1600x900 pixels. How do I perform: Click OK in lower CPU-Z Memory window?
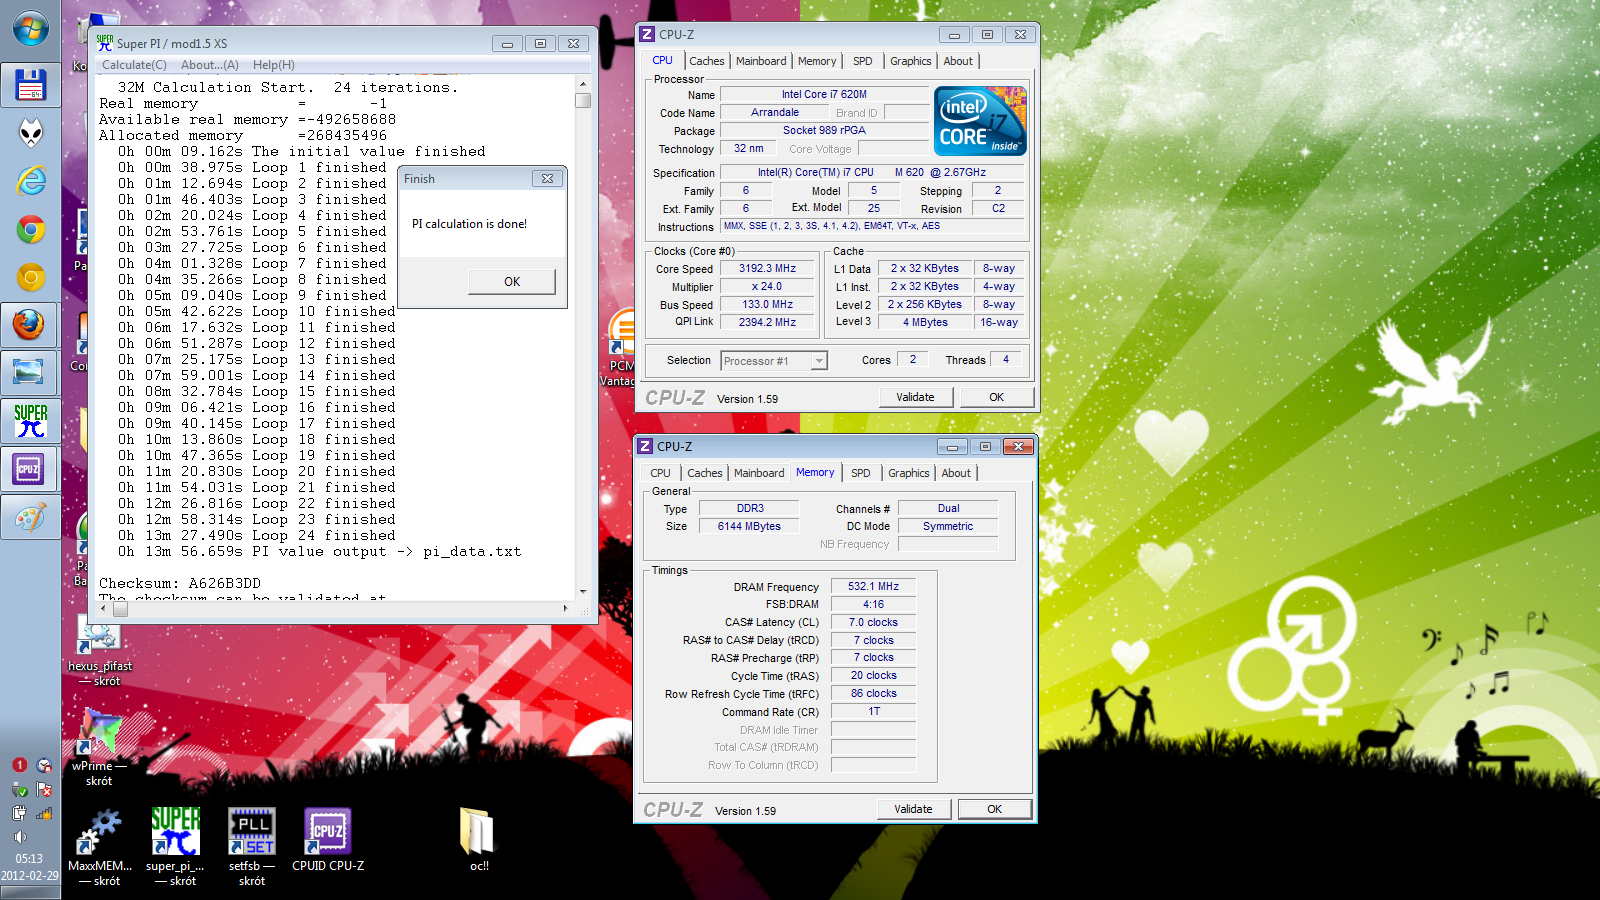click(x=994, y=809)
